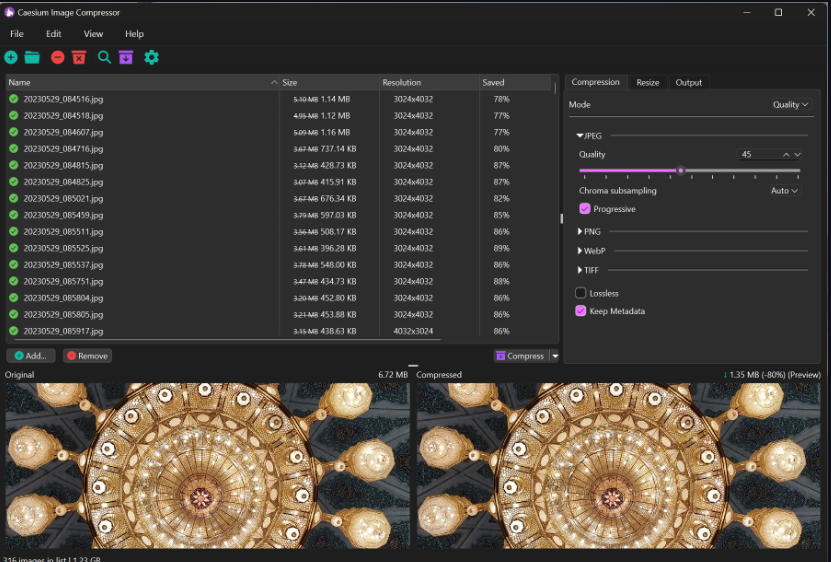Viewport: 831px width, 562px height.
Task: Sort the list by Name column header
Action: pyautogui.click(x=142, y=82)
